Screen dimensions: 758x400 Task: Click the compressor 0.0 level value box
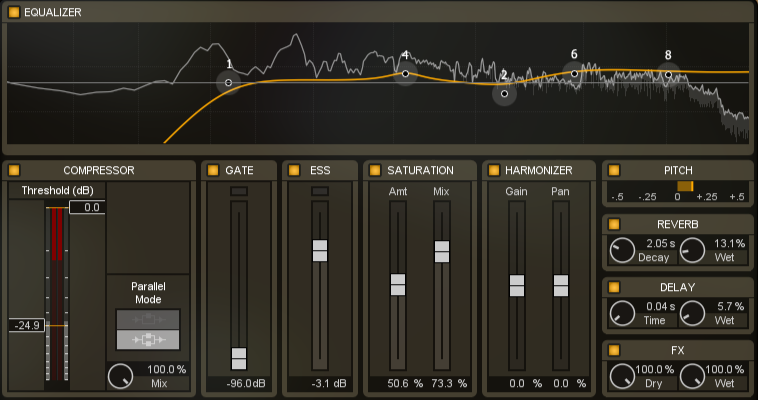(87, 207)
